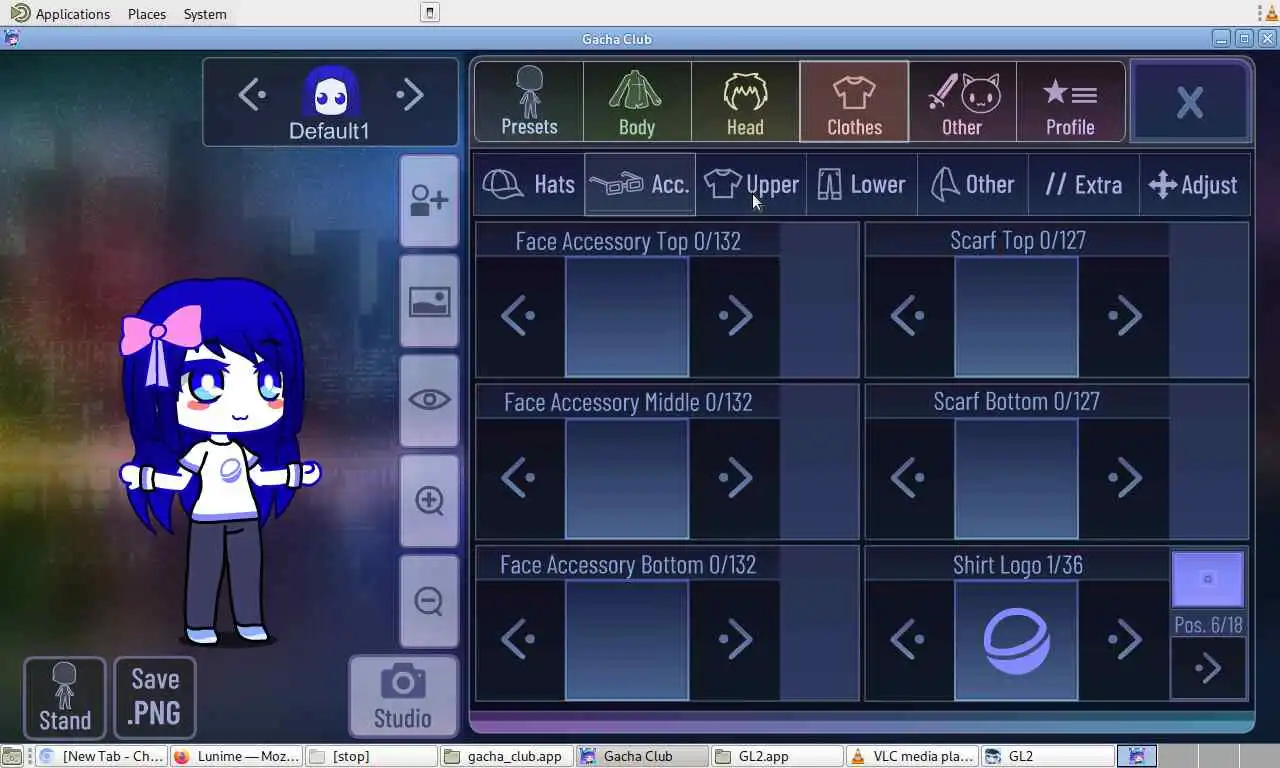
Task: Open the Head category
Action: [745, 101]
